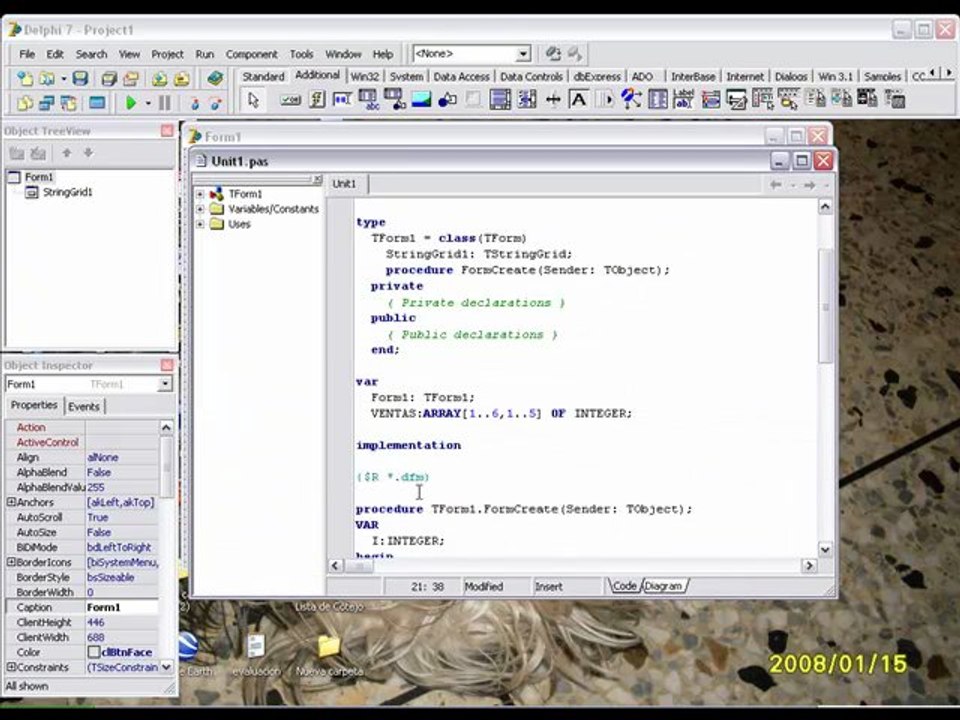
Task: Open the File menu
Action: click(27, 54)
